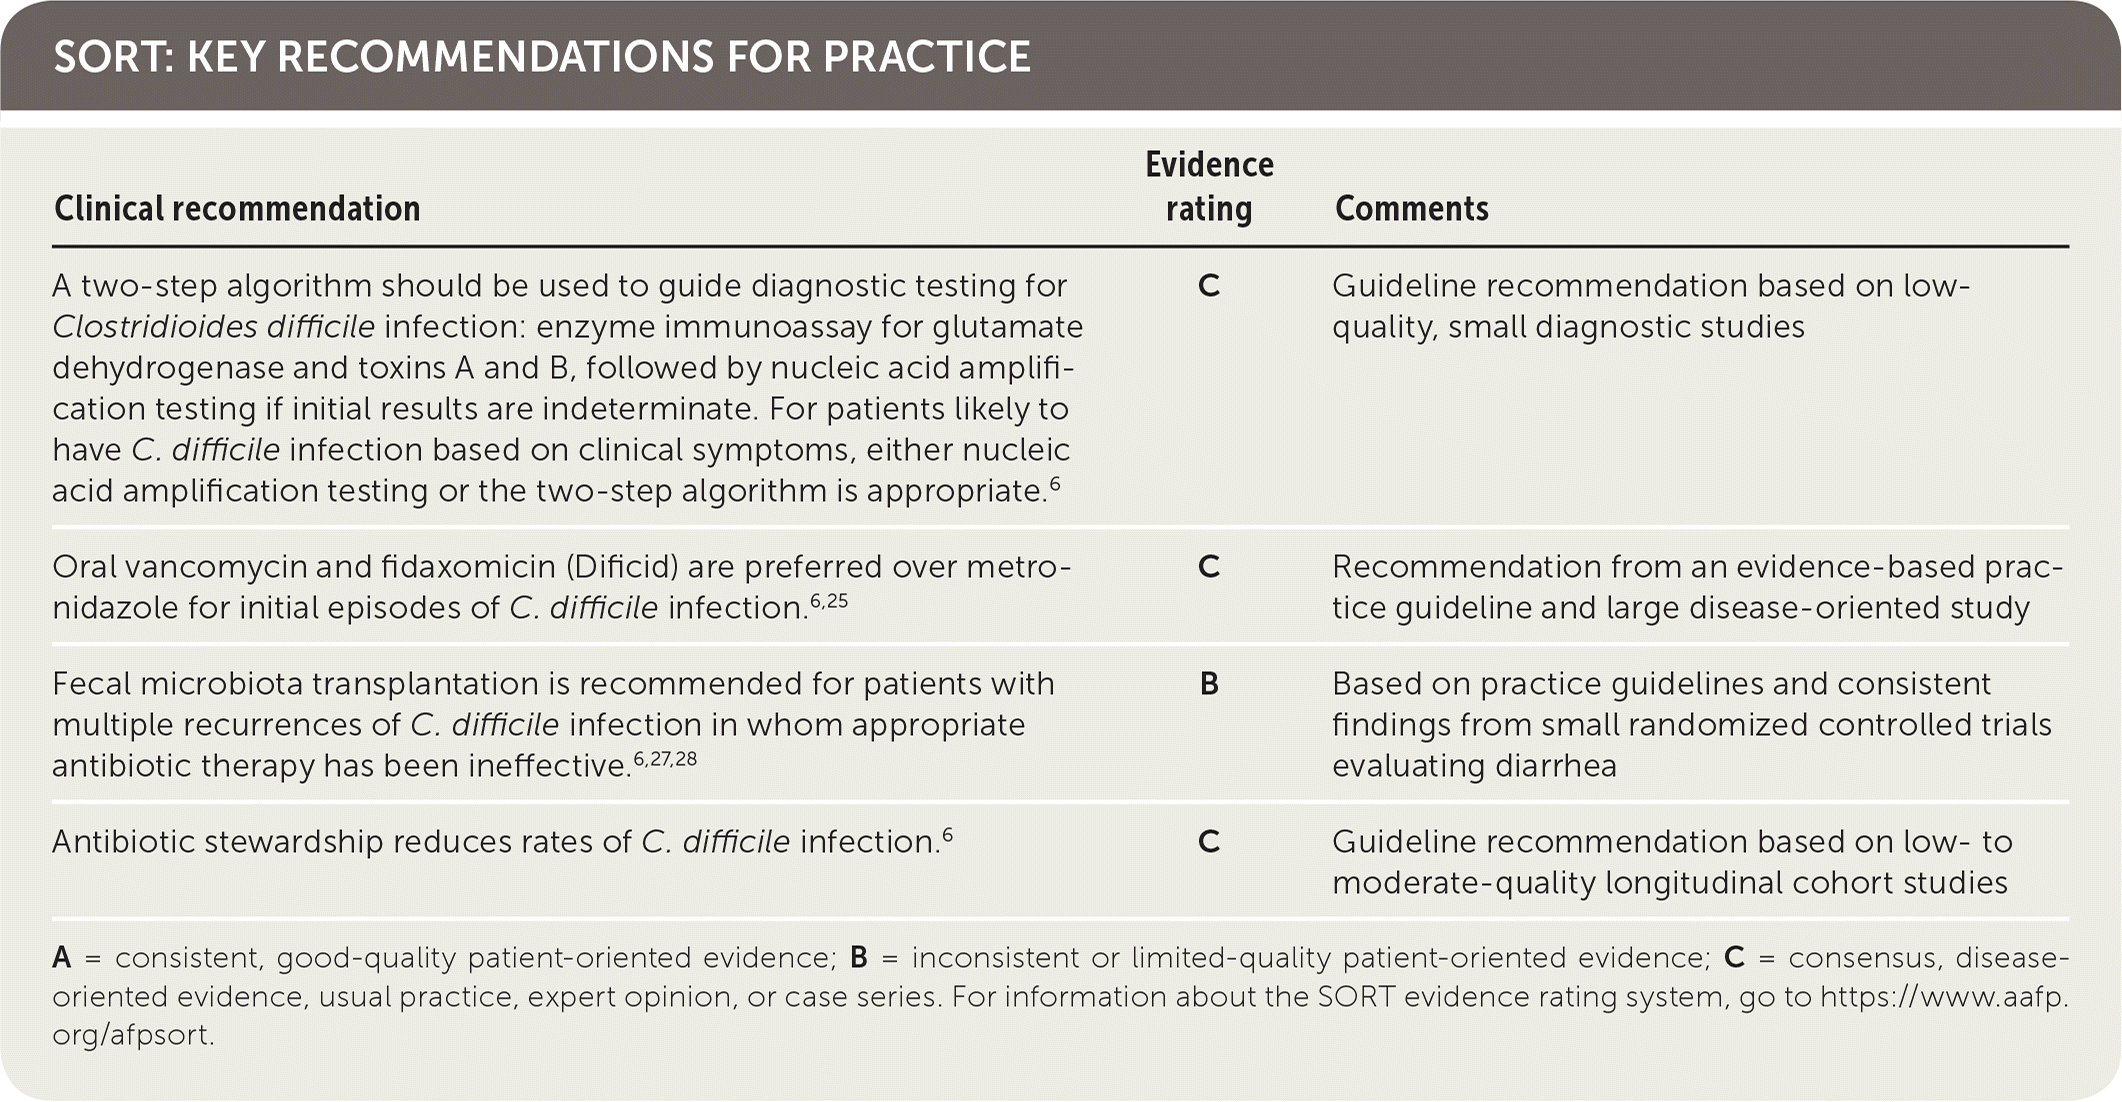Click superscript citation 6,25 after vancomycin recommendation
This screenshot has height=1102, width=2122.
pyautogui.click(x=829, y=601)
